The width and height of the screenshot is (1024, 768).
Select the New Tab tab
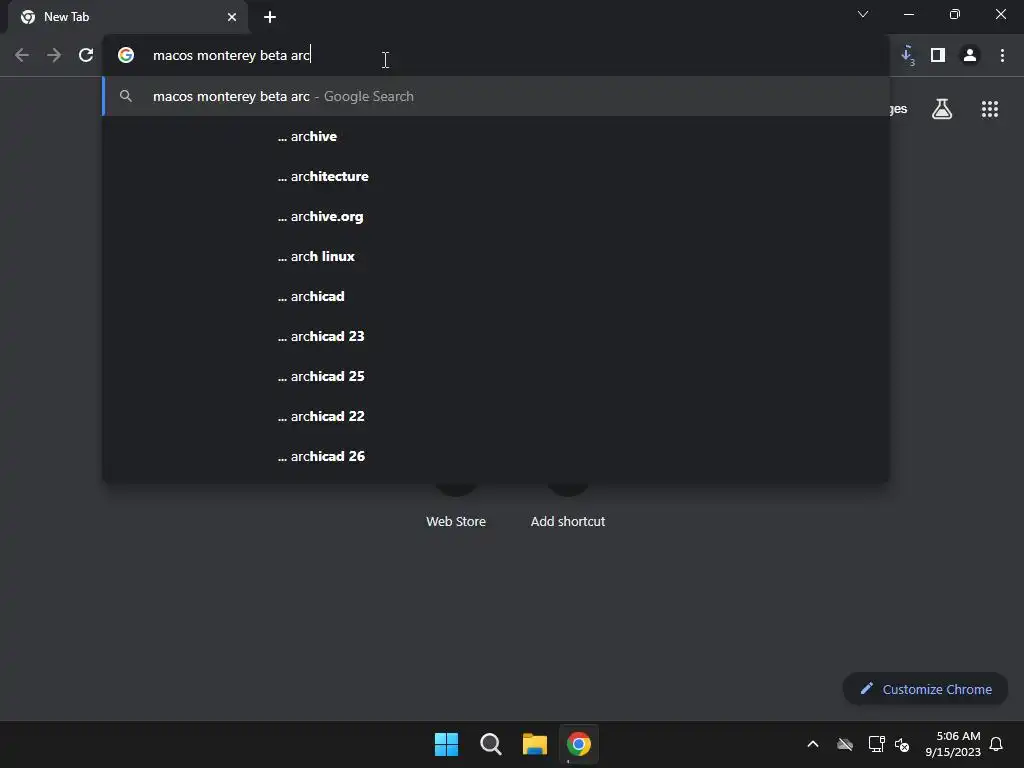[128, 17]
